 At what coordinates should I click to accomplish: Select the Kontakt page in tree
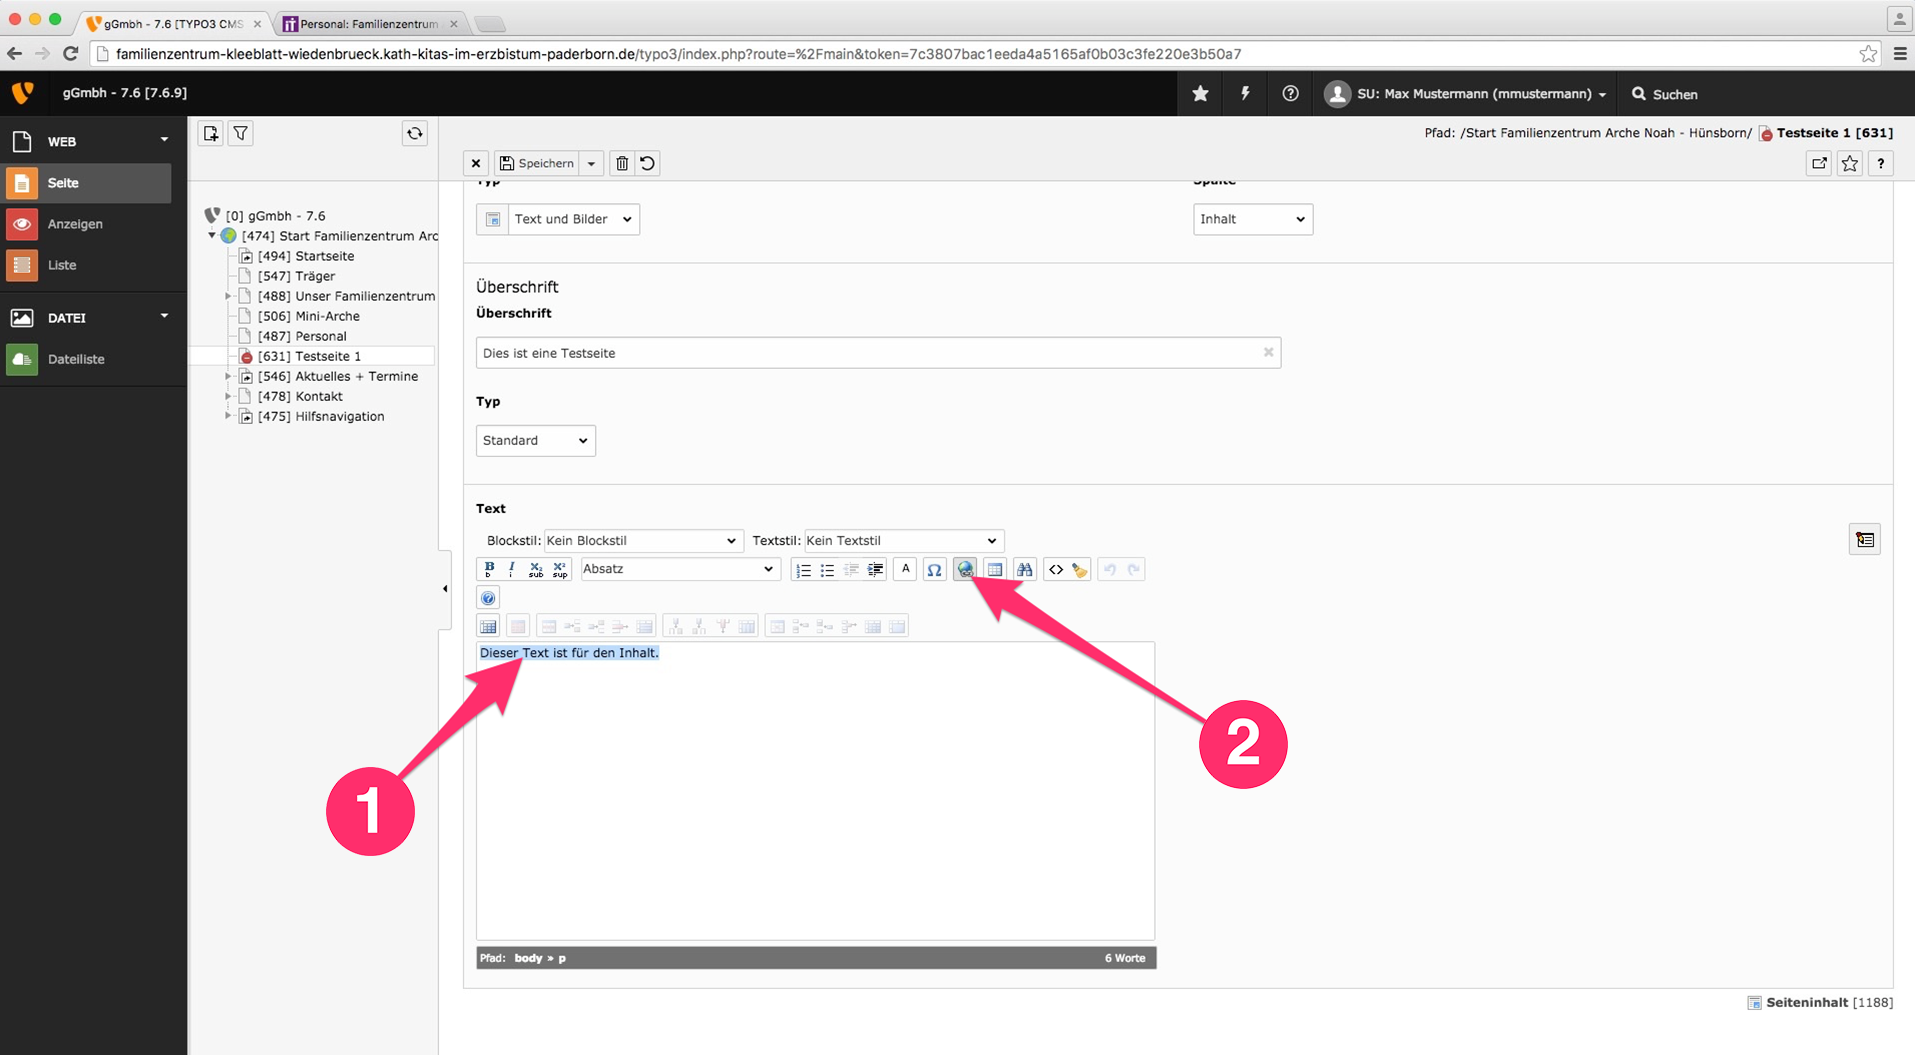click(319, 396)
